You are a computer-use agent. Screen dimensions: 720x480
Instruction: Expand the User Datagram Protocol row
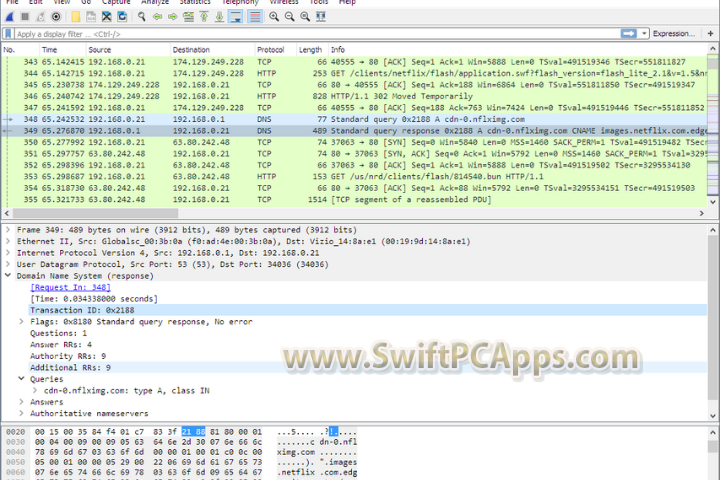click(8, 264)
